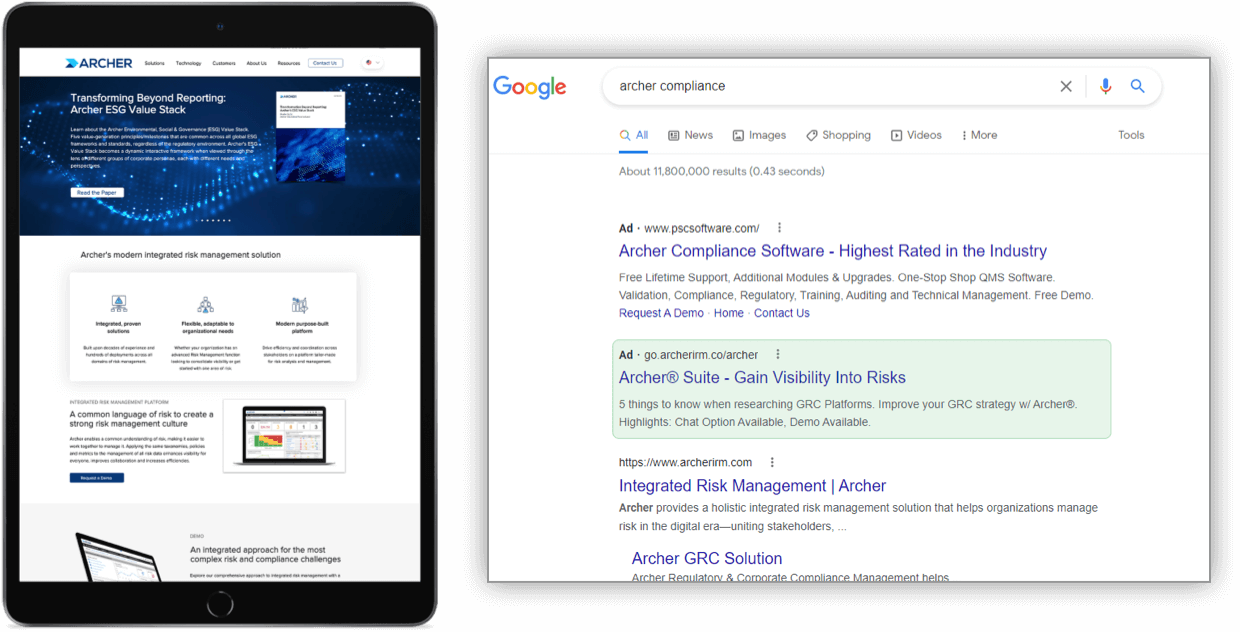Open Solutions menu on Archer site

pos(154,63)
